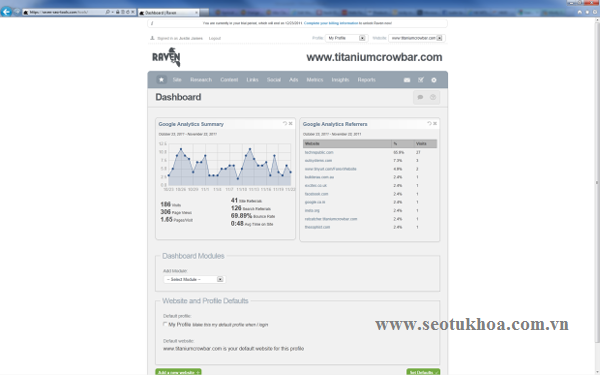Click the www.titaniumcrowbar.com page heading

click(374, 57)
